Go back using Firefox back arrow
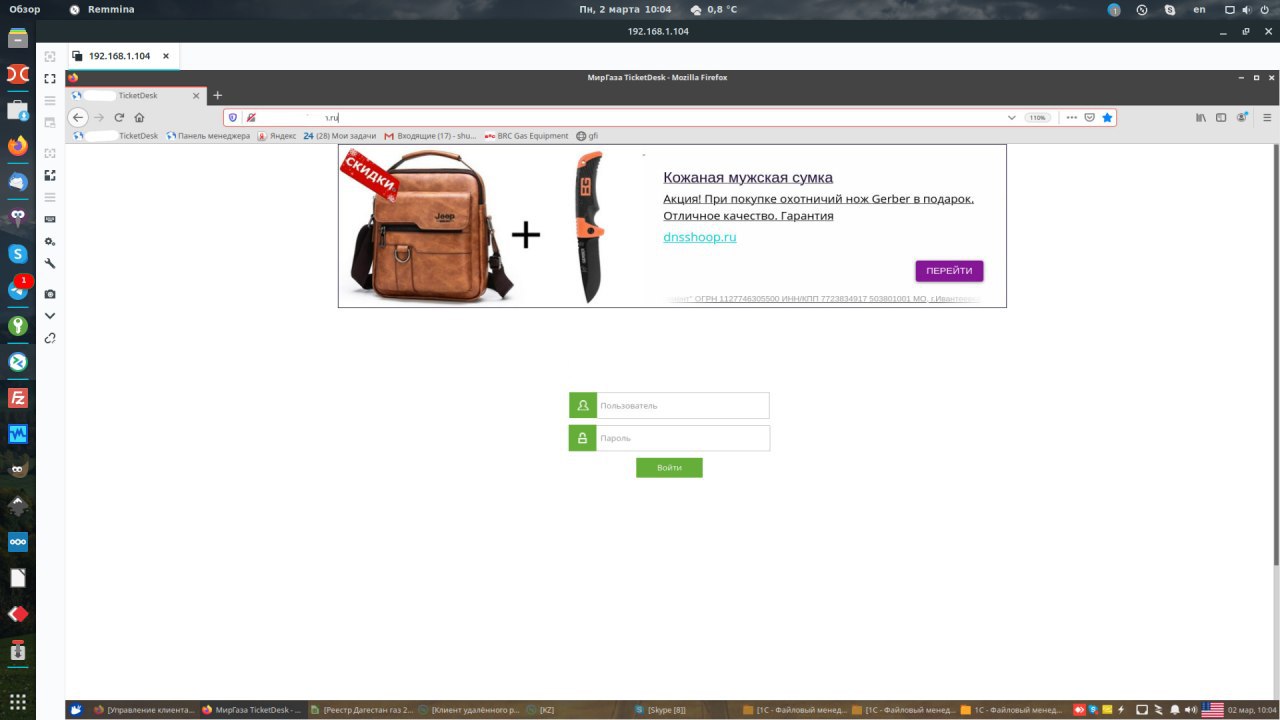 pyautogui.click(x=78, y=117)
